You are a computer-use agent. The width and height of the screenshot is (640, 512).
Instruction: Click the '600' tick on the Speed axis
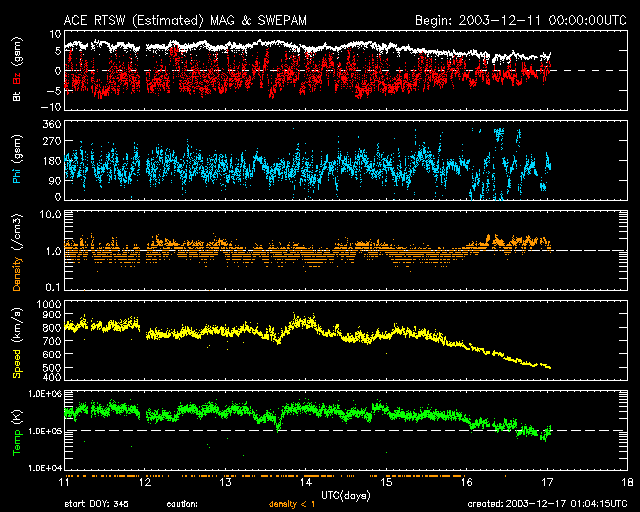point(52,355)
